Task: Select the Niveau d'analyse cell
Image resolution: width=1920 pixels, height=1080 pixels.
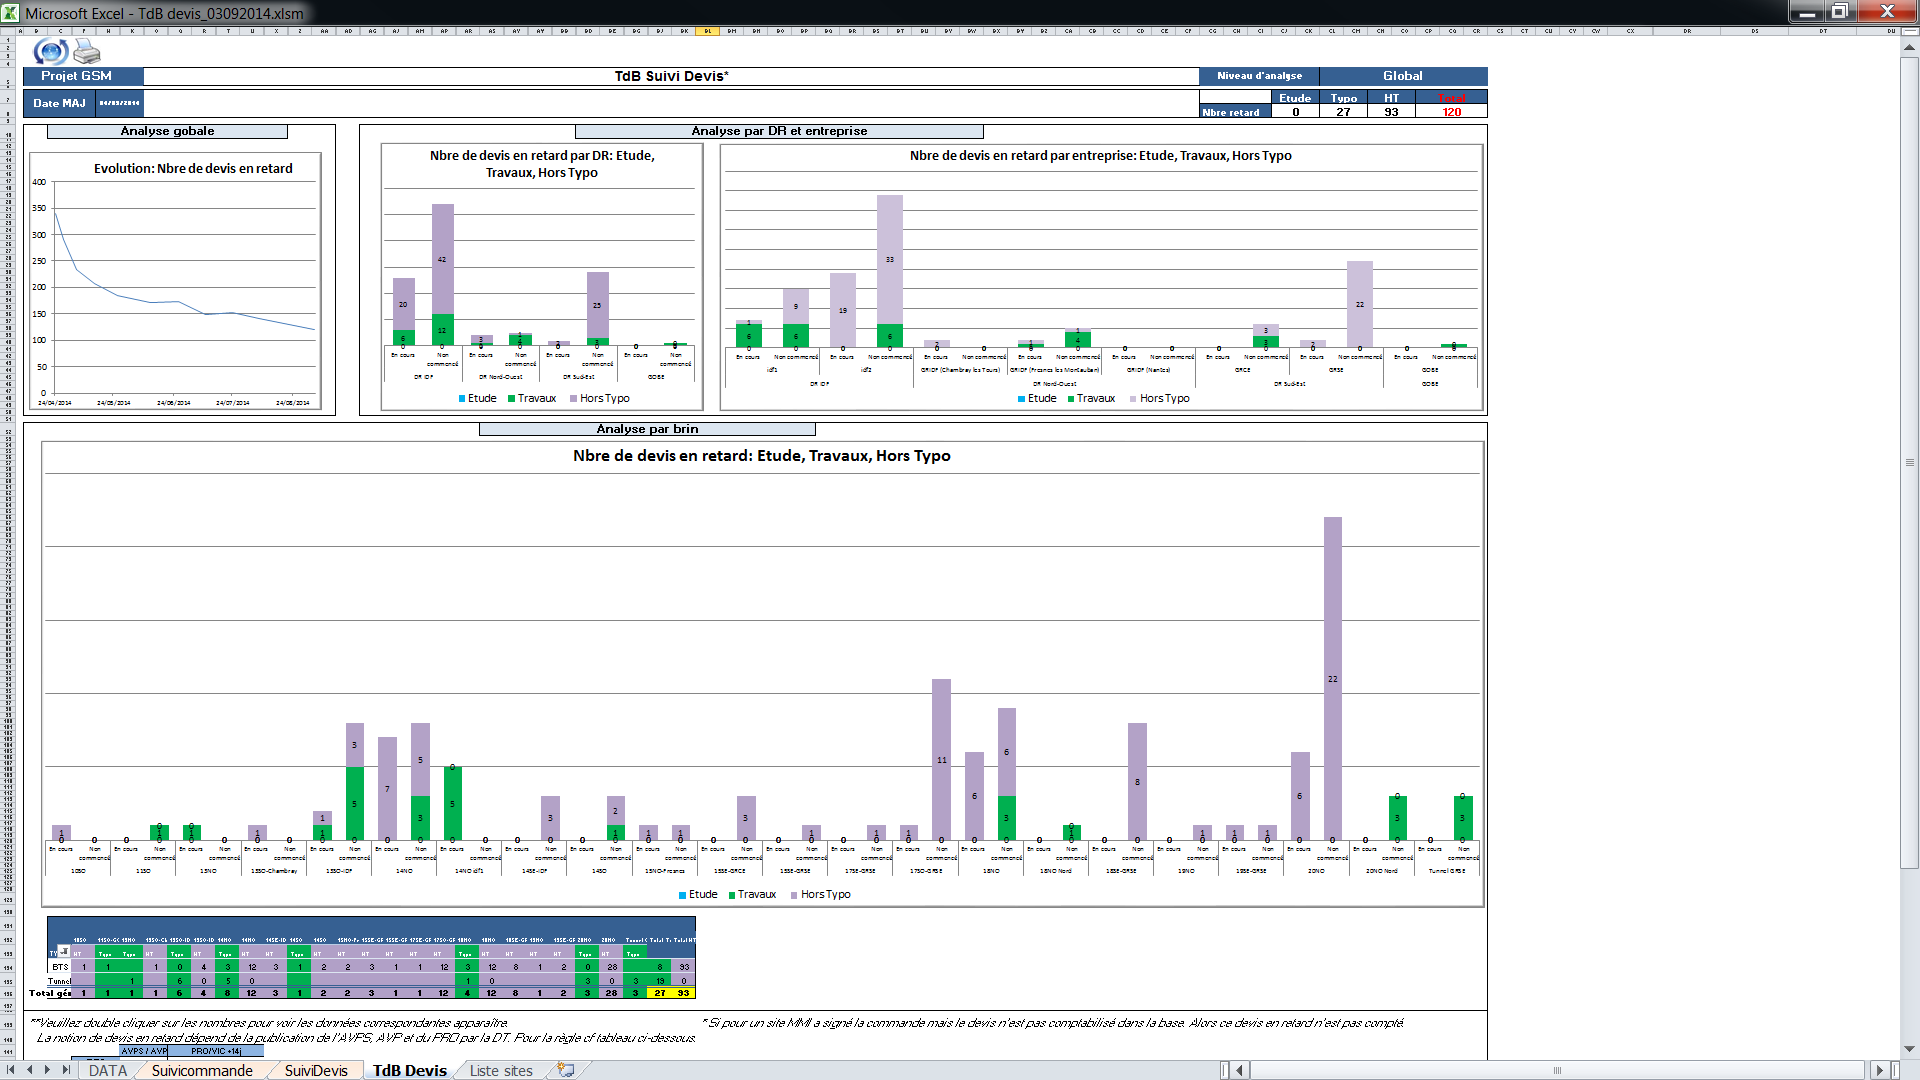Action: pos(1259,76)
